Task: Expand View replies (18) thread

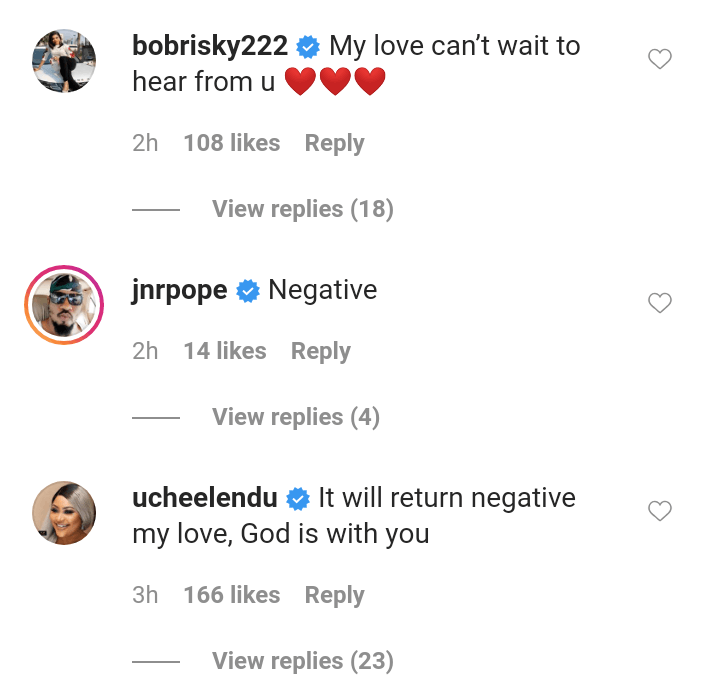Action: tap(302, 209)
